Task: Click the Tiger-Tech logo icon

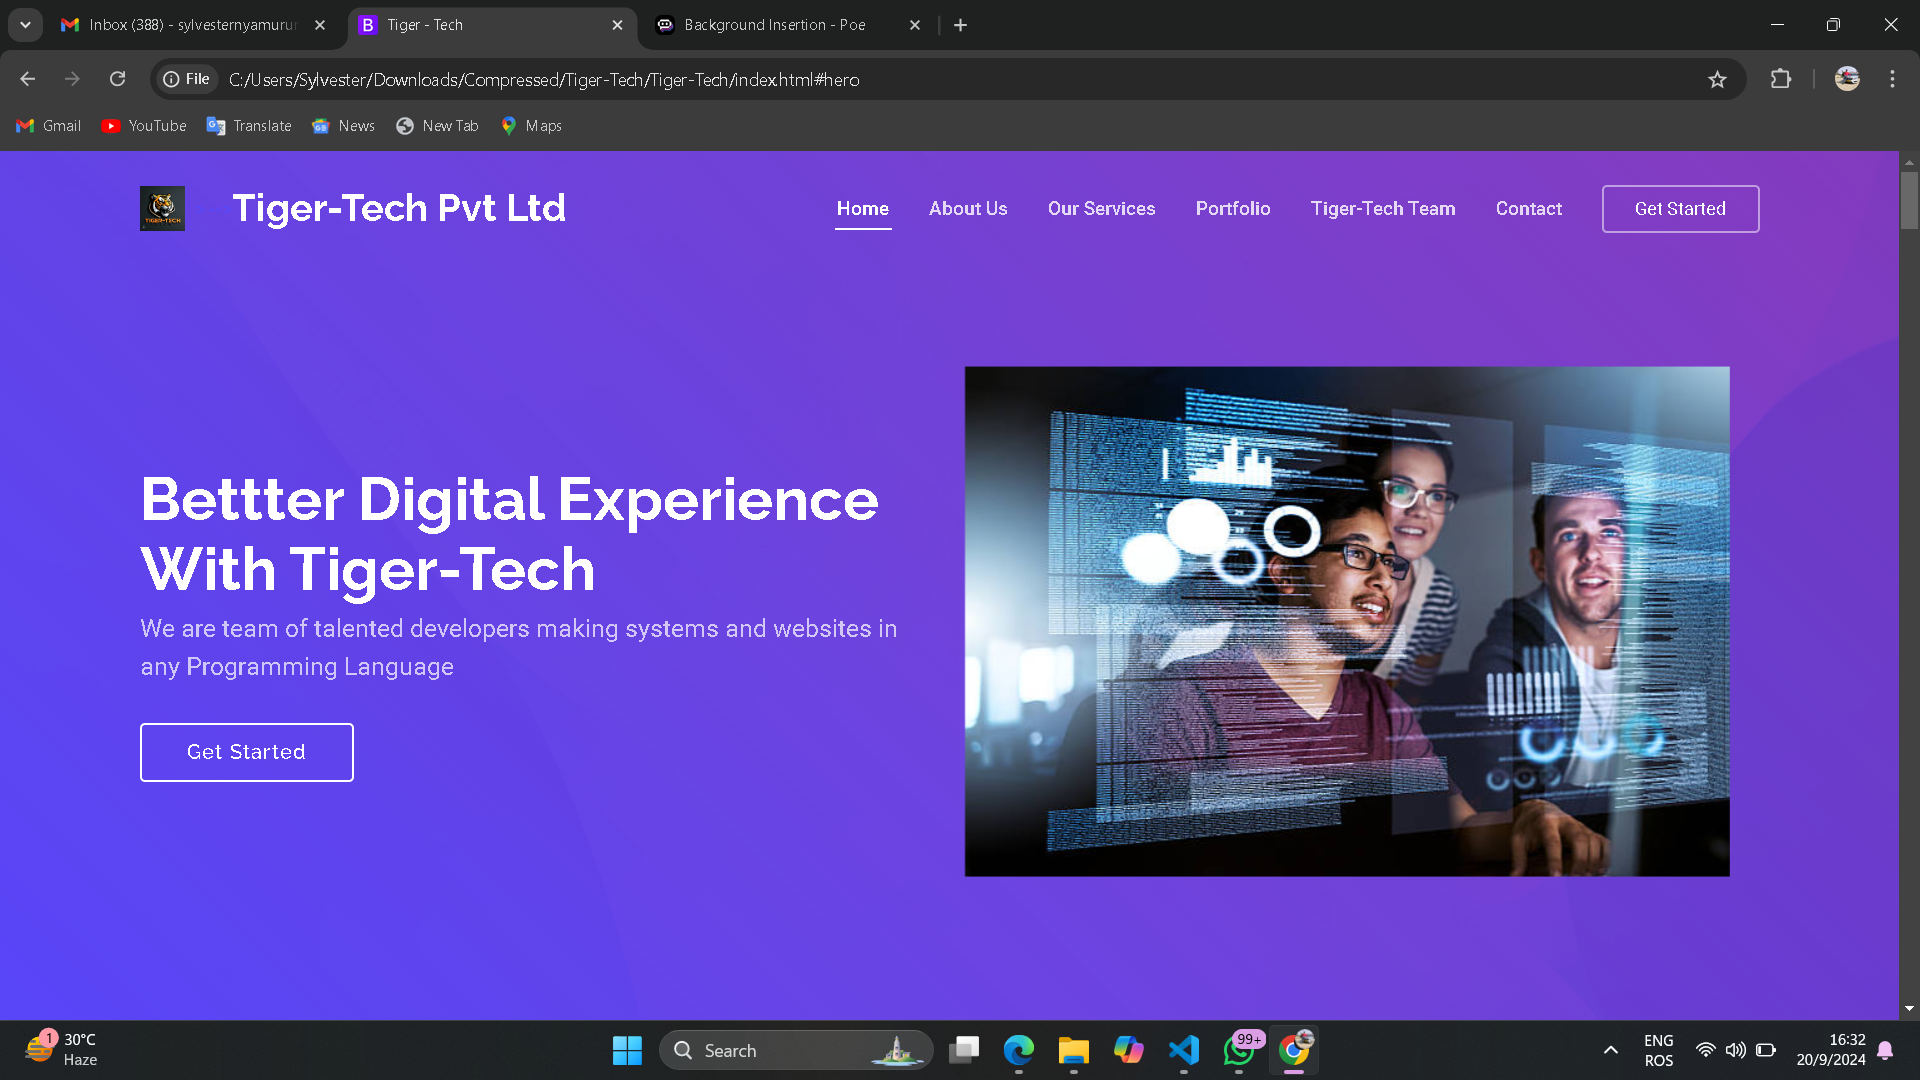Action: click(x=162, y=208)
